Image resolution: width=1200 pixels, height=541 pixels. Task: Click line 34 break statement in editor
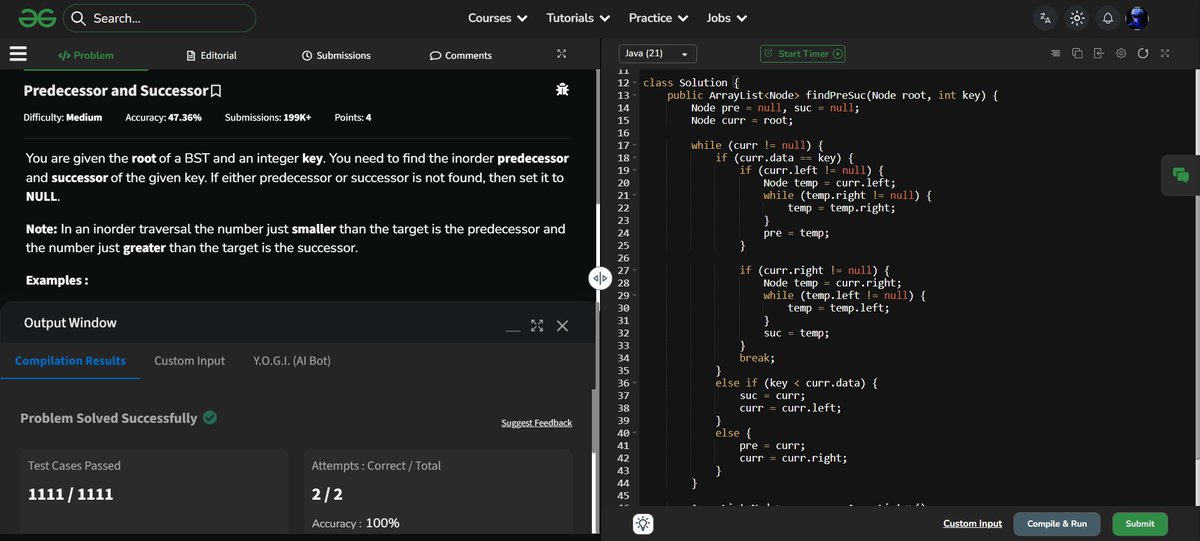click(x=757, y=358)
